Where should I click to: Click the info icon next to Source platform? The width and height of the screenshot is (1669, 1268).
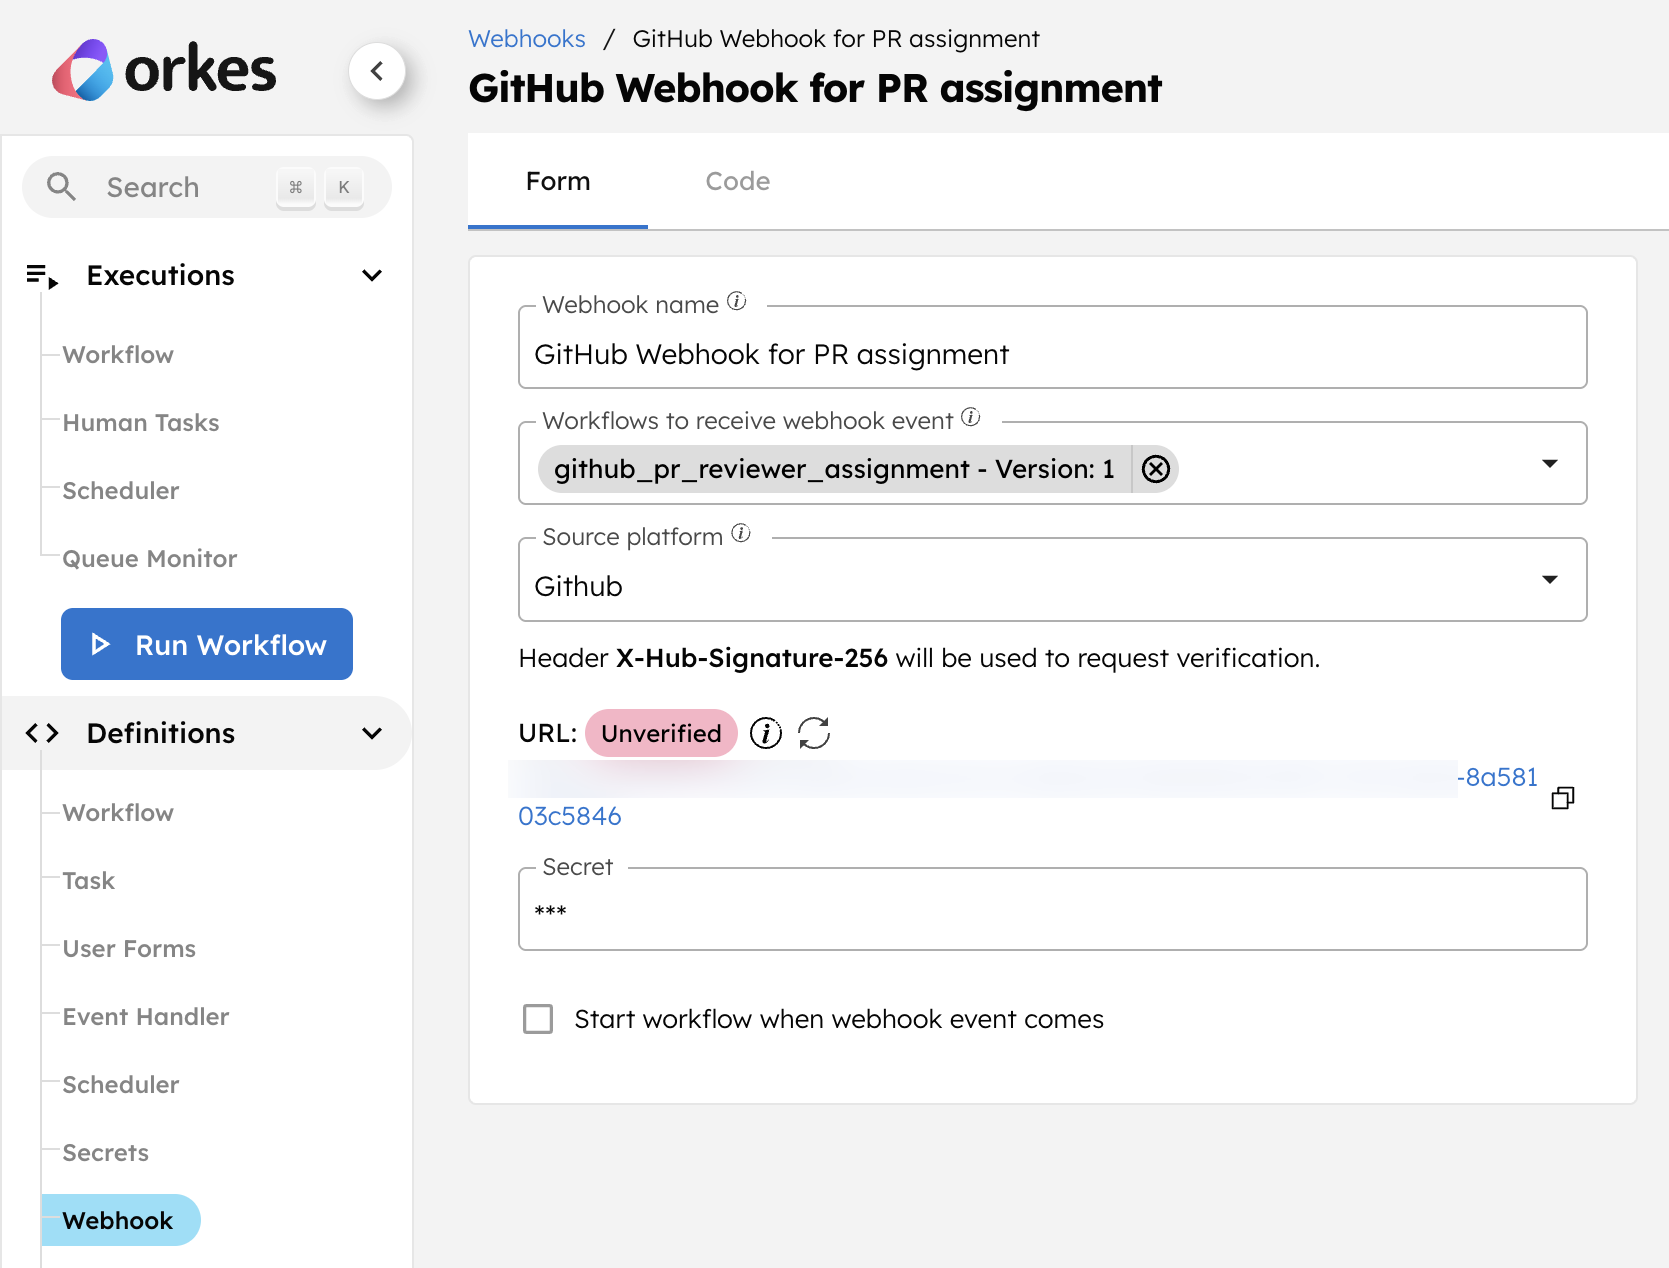pyautogui.click(x=740, y=533)
